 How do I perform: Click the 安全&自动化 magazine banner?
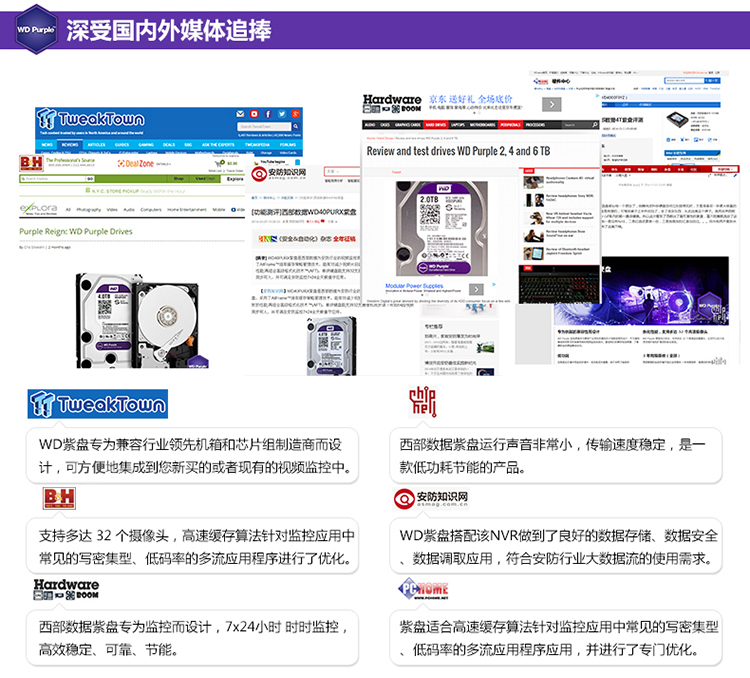(307, 238)
